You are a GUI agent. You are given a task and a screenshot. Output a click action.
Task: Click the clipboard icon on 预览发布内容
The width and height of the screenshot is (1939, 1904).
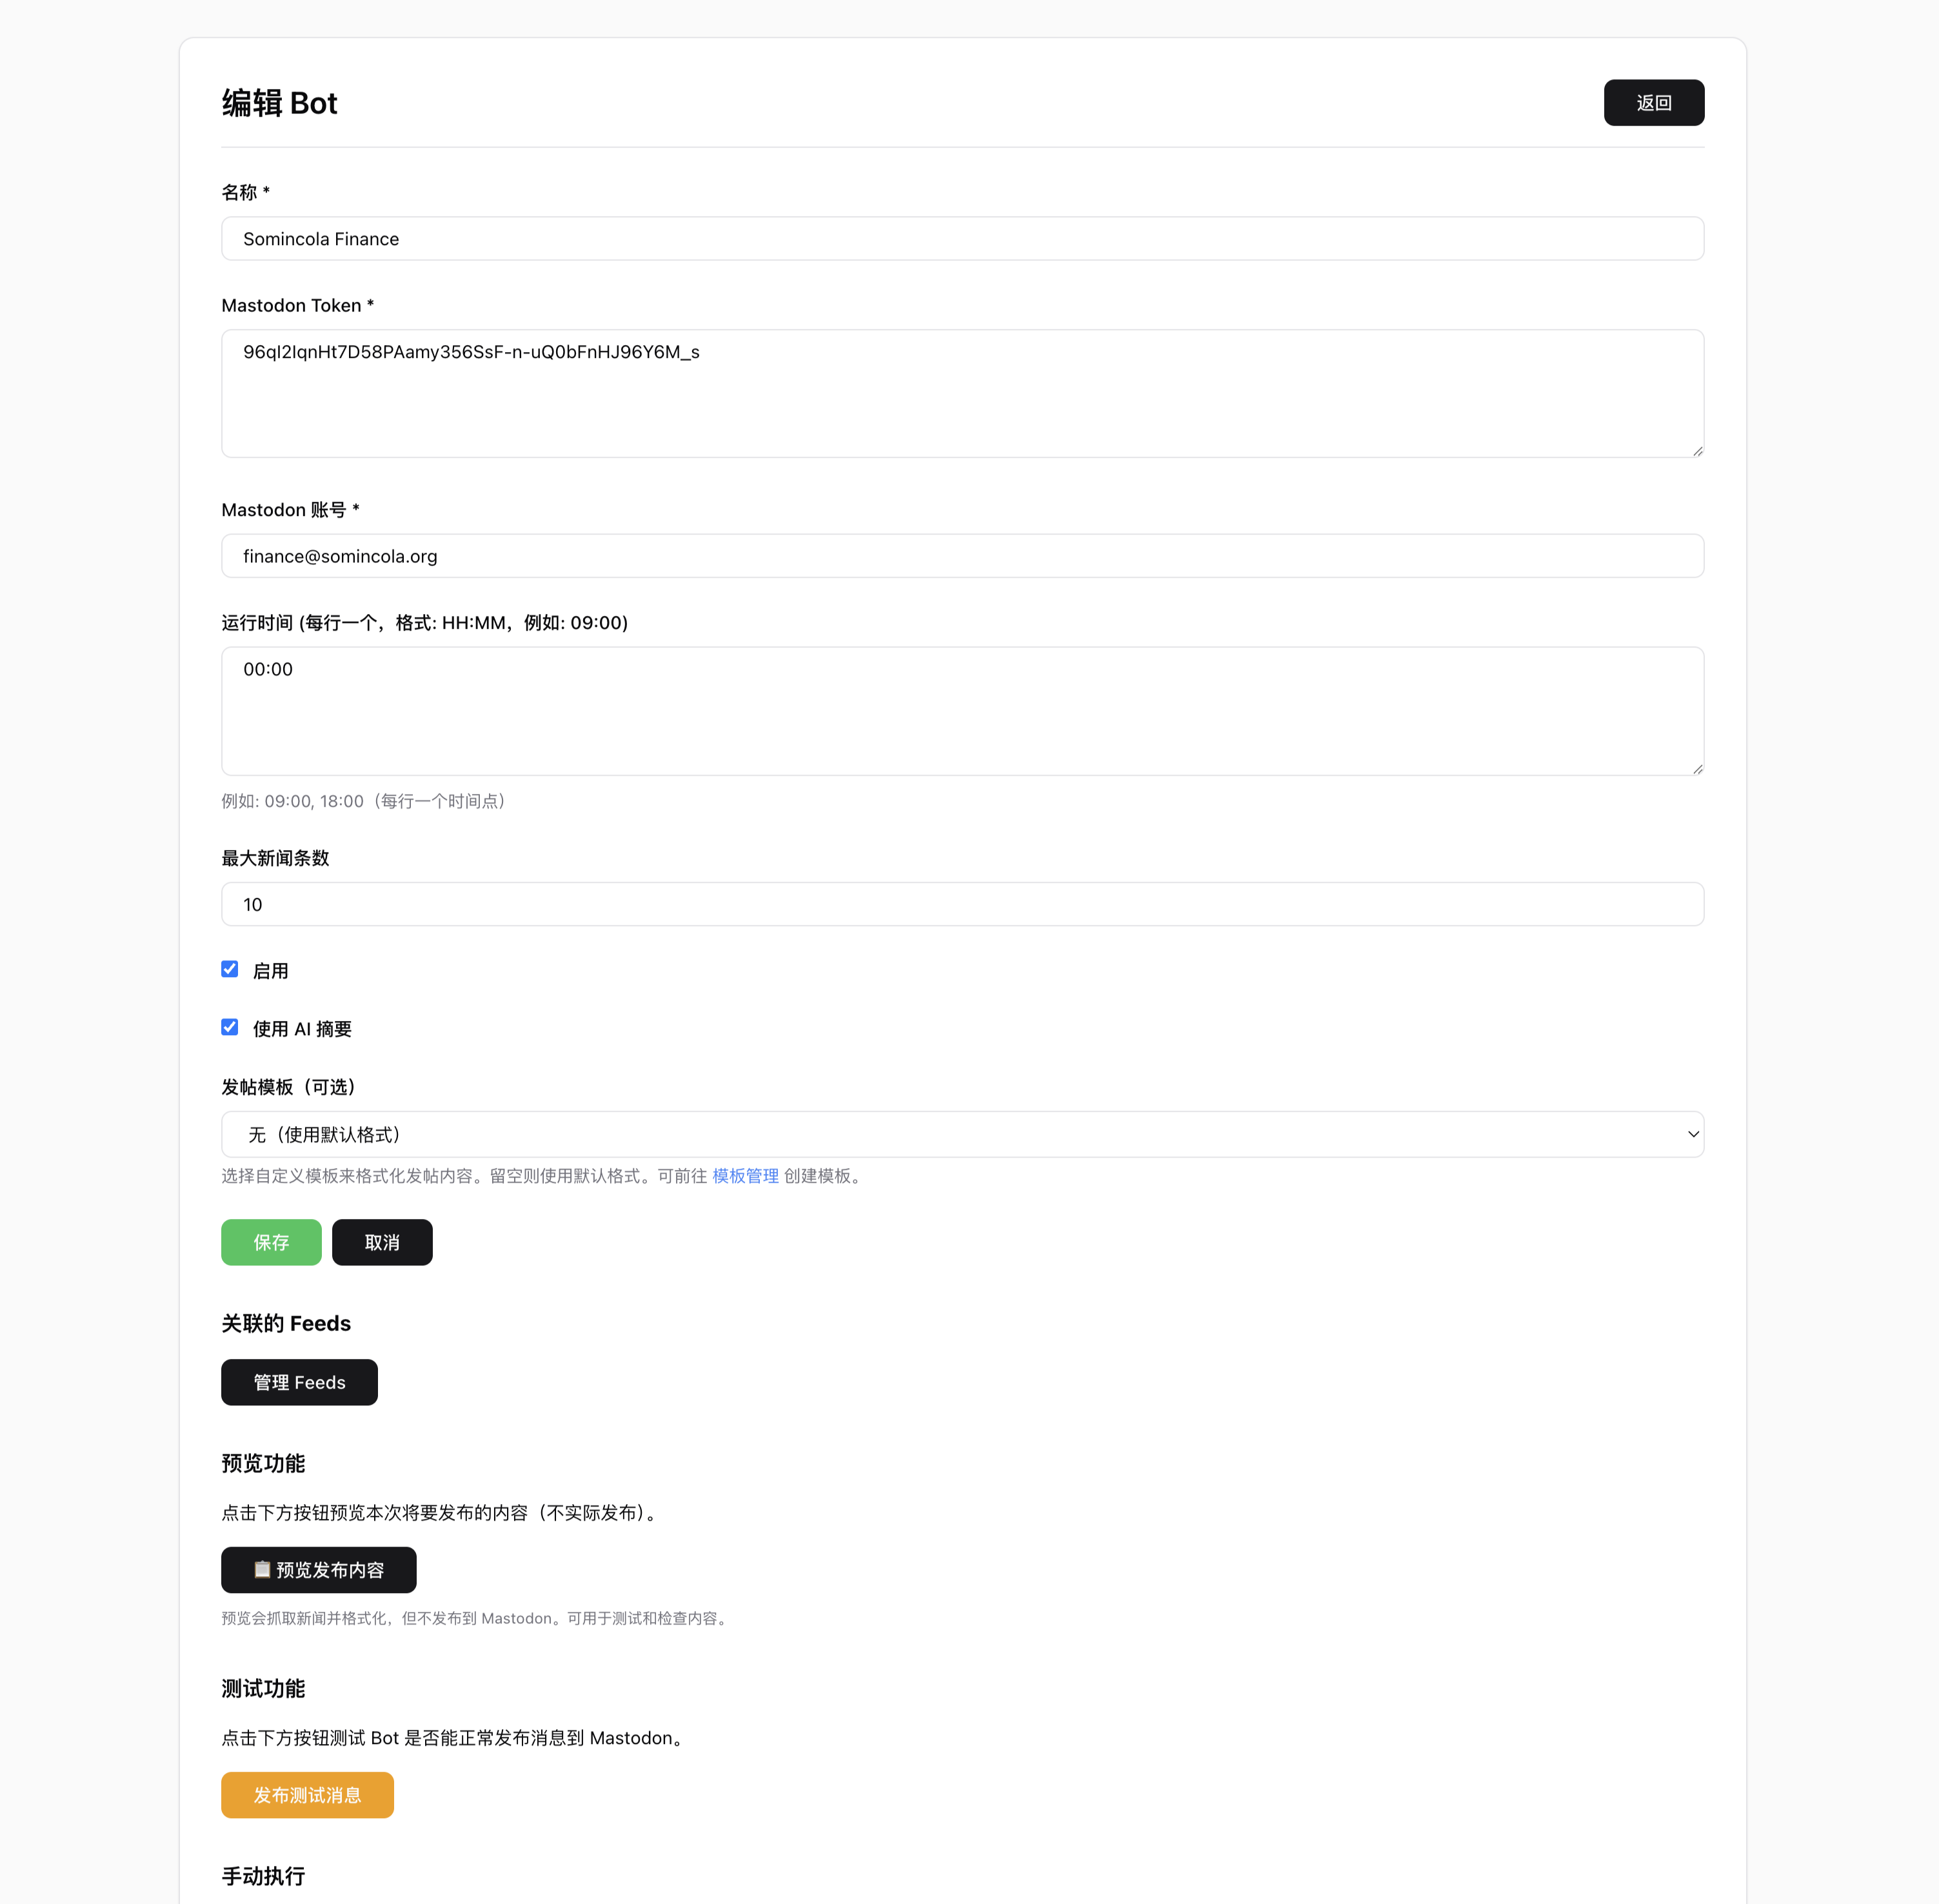click(x=262, y=1569)
